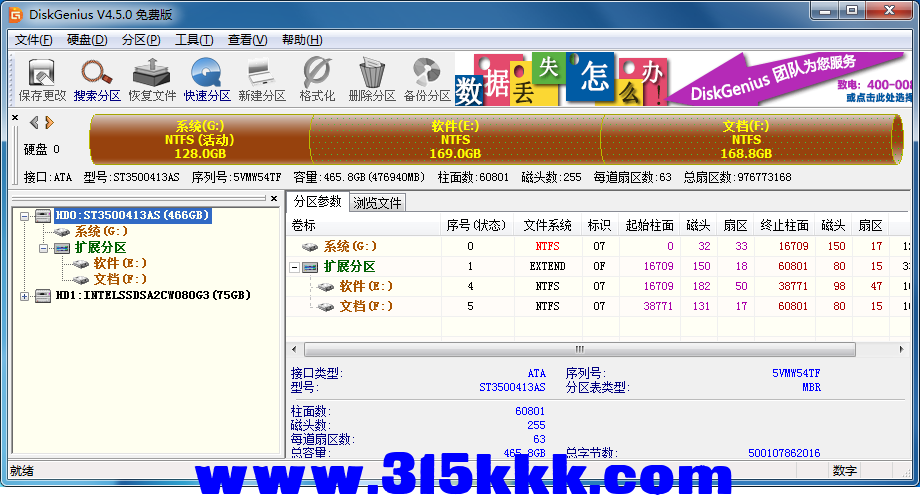Open the 硬盘(D) menu
The image size is (920, 500).
pyautogui.click(x=87, y=40)
